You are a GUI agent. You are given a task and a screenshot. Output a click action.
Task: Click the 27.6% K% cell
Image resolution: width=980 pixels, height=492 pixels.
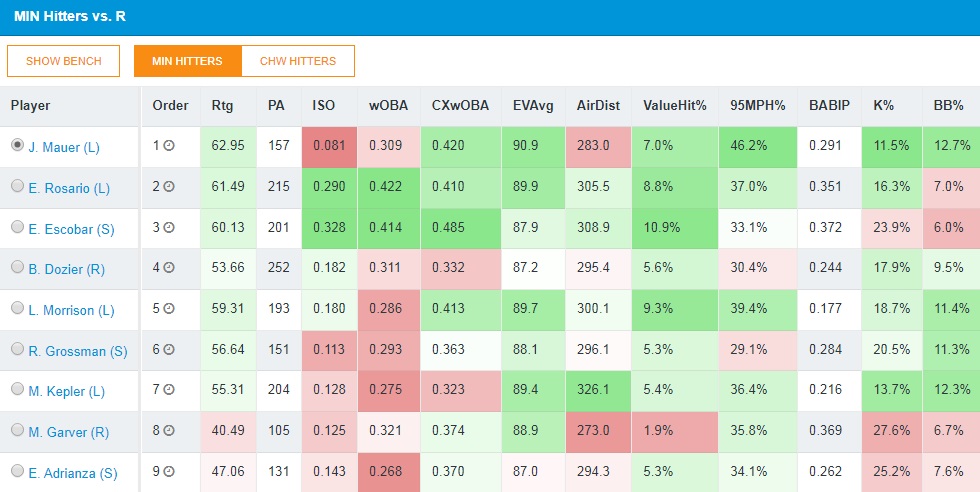click(x=892, y=432)
